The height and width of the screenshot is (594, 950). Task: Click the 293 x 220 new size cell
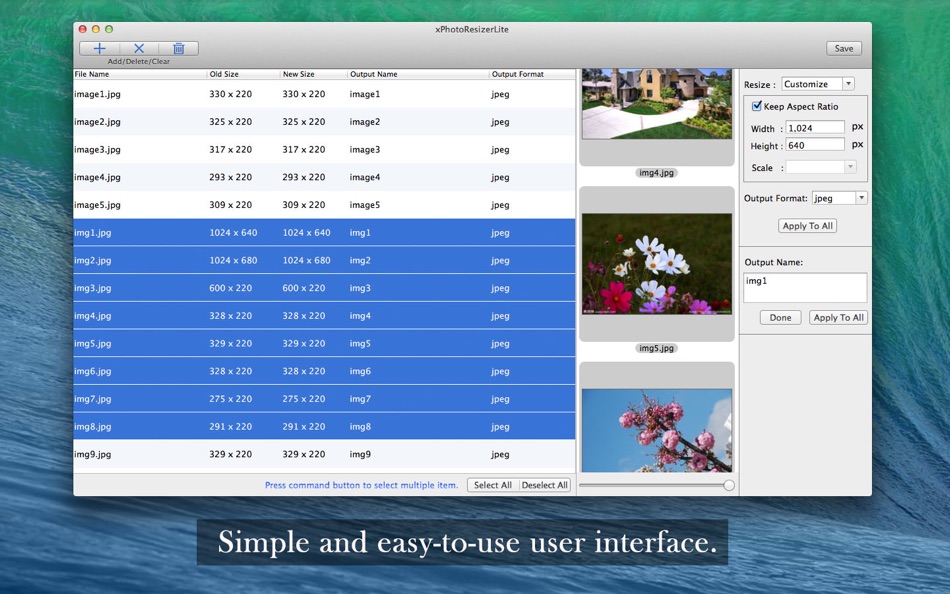(304, 177)
